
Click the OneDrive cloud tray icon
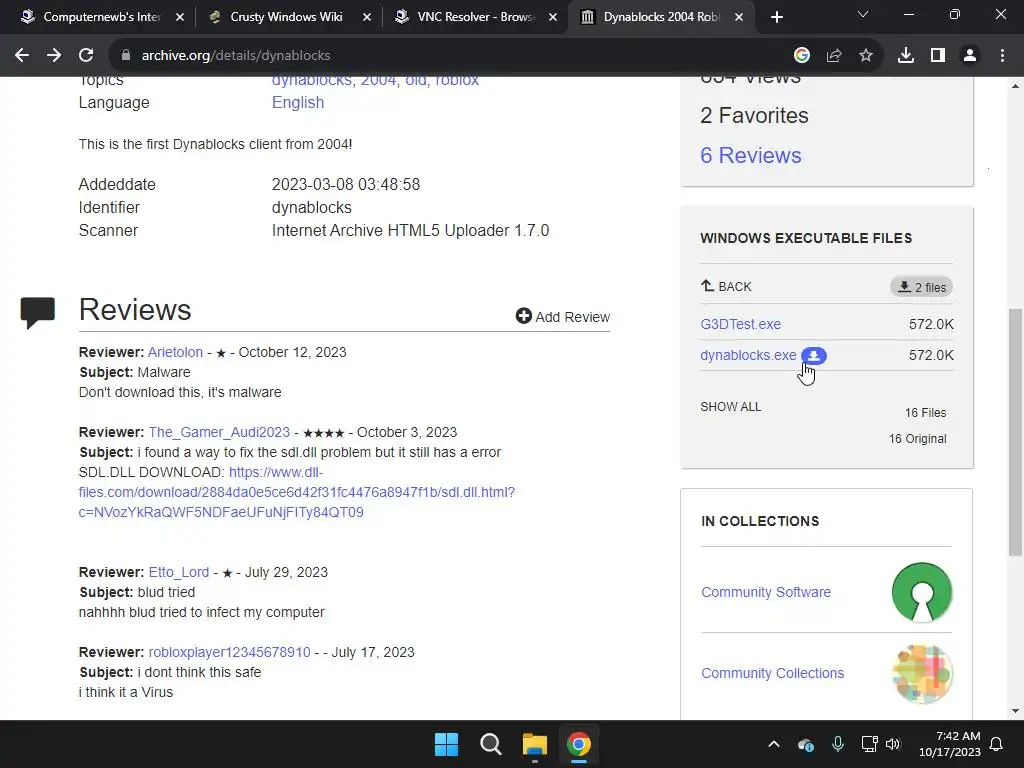point(806,744)
